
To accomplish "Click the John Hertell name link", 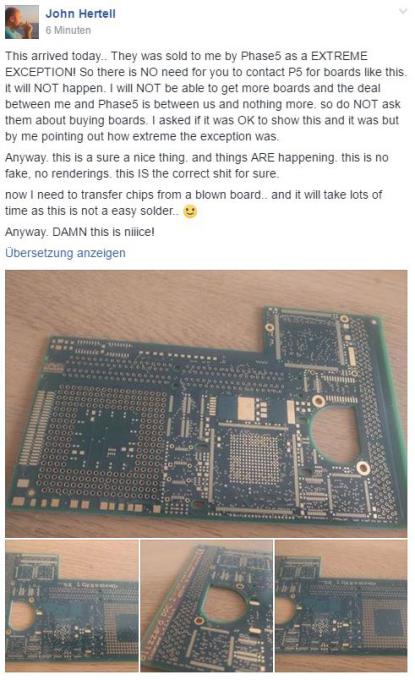I will 80,14.
